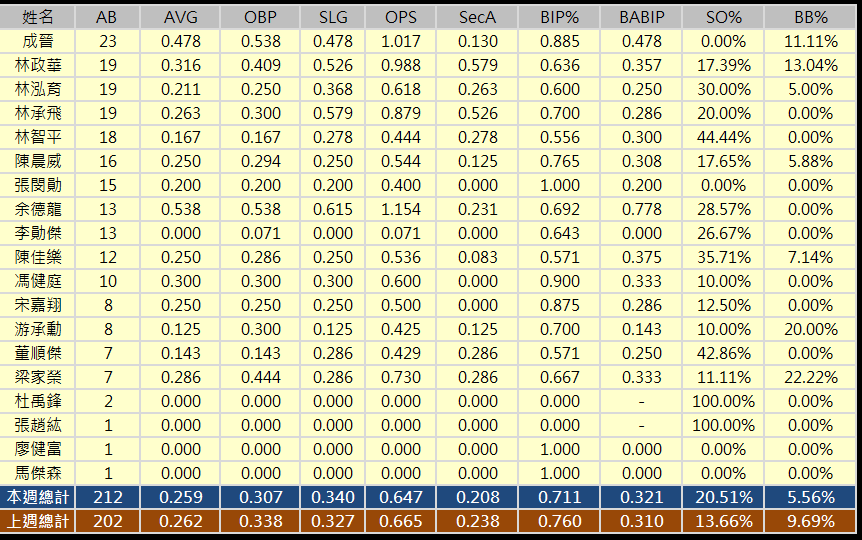
Task: Select 本週總計 OPS value 0.647
Action: [401, 497]
